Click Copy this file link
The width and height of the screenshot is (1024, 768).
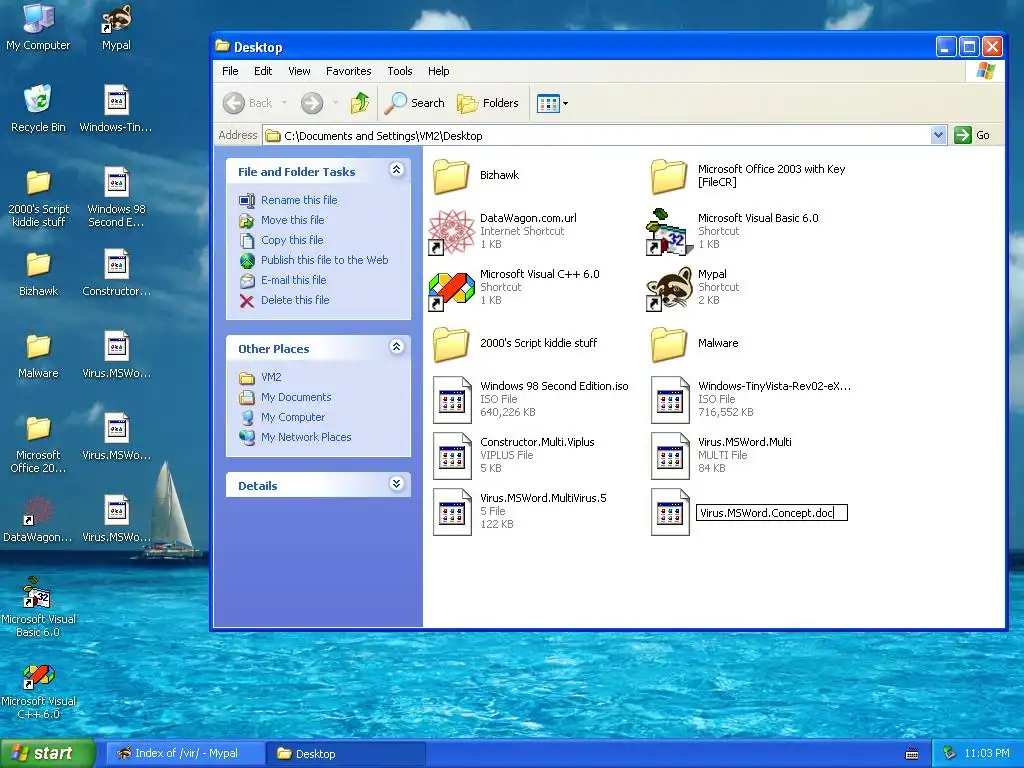click(292, 240)
